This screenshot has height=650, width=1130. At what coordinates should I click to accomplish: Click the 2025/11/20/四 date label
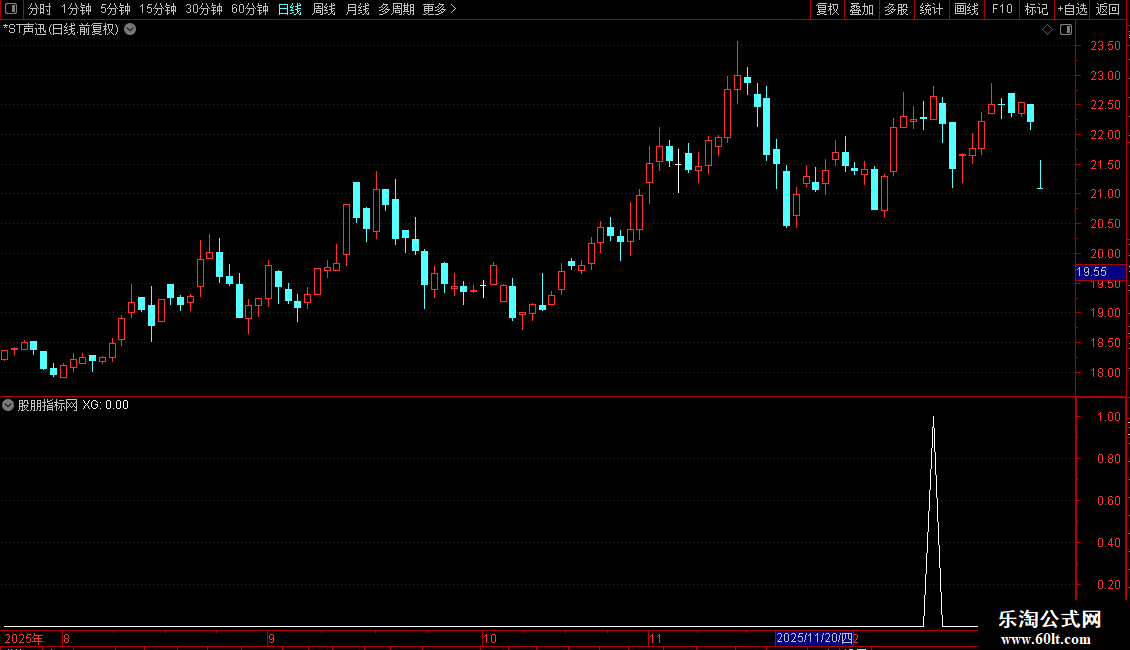click(814, 638)
